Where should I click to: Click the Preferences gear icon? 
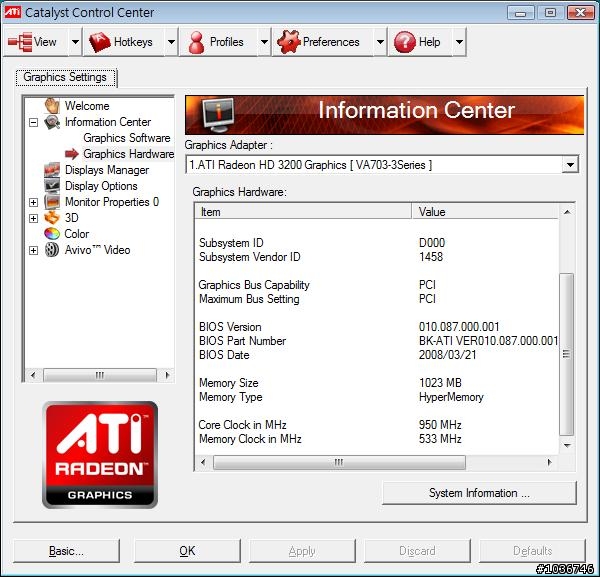coord(289,42)
